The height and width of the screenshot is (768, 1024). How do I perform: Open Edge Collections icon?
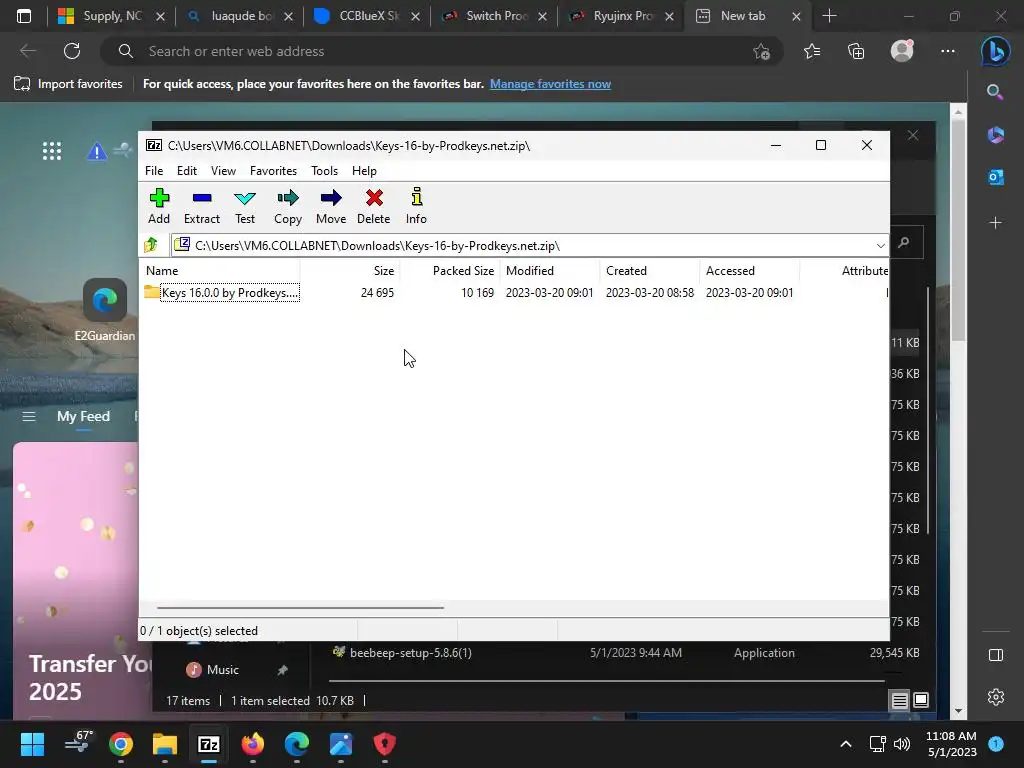pos(856,51)
